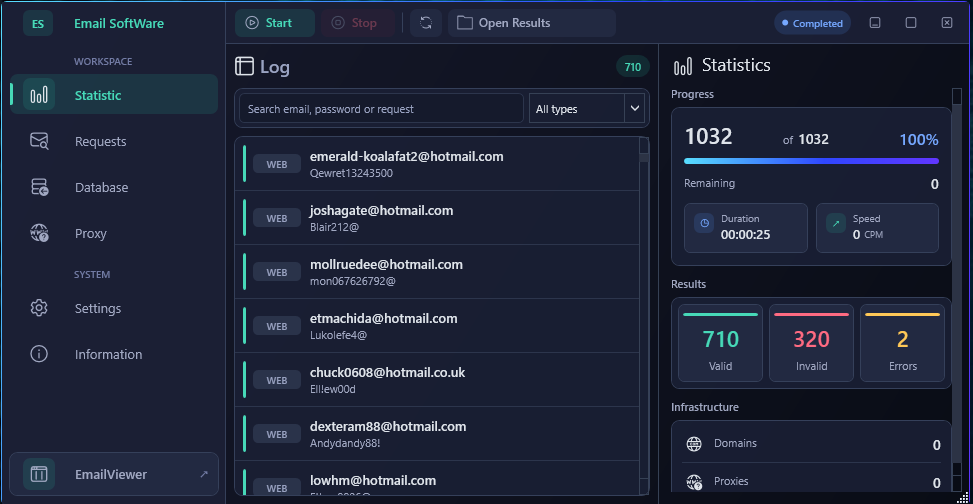Click the Database icon in sidebar
This screenshot has width=973, height=504.
click(x=39, y=187)
